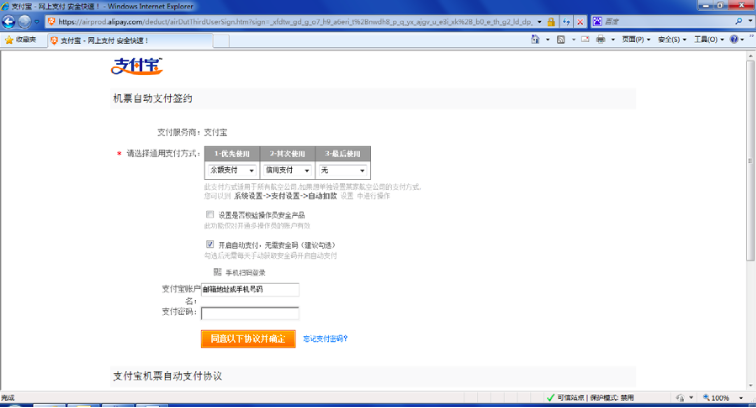
Task: Click the security padlock icon
Action: tap(551, 22)
